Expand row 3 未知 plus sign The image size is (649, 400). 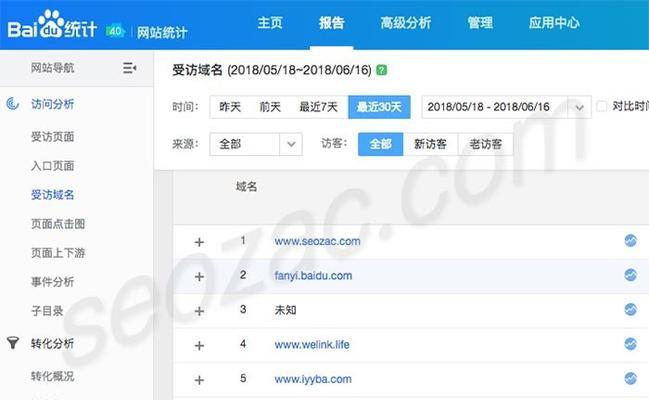tap(199, 311)
